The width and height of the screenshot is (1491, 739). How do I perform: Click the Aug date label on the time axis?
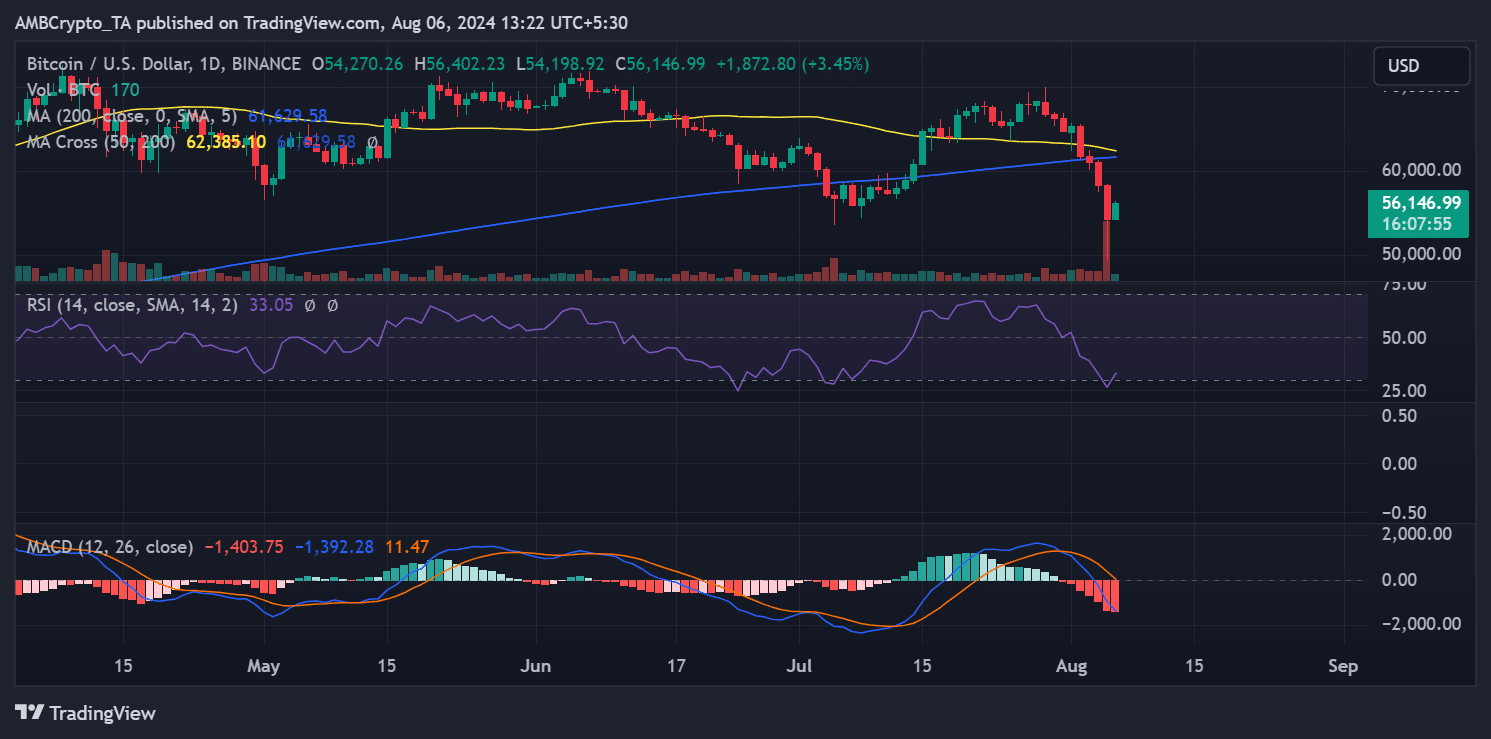click(1071, 666)
